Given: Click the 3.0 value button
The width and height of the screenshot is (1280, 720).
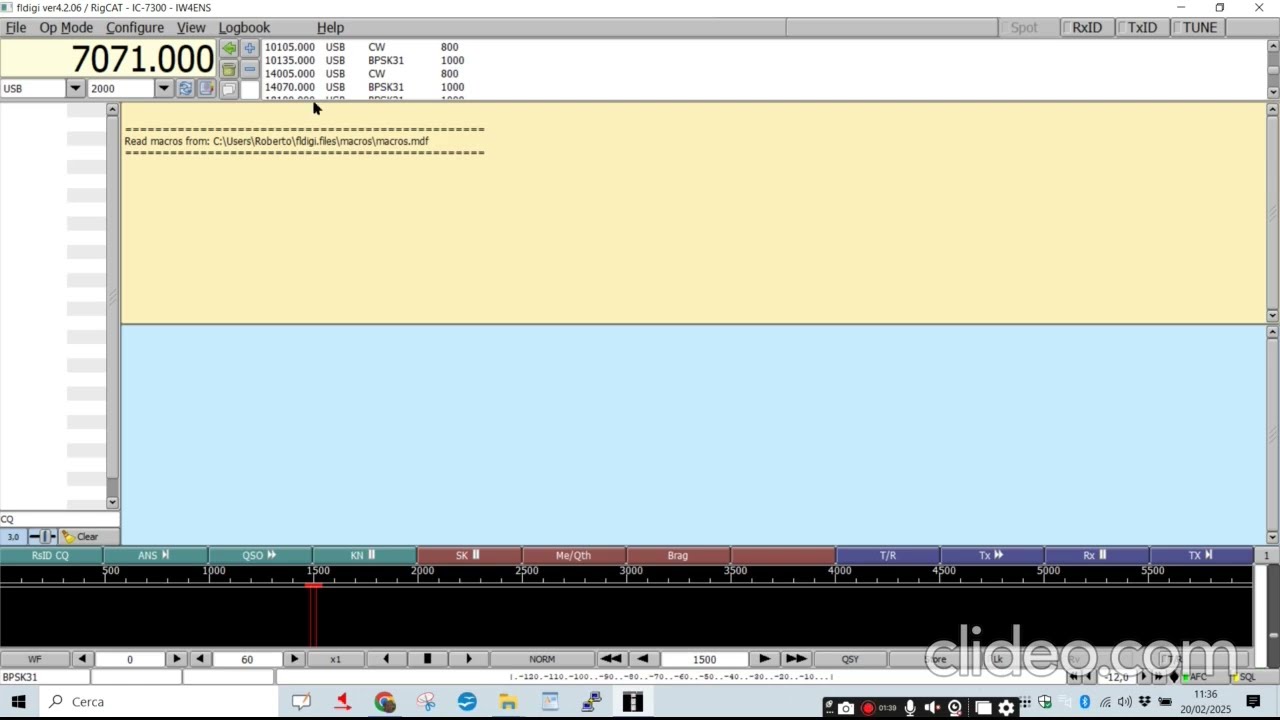Looking at the screenshot, I should point(13,537).
